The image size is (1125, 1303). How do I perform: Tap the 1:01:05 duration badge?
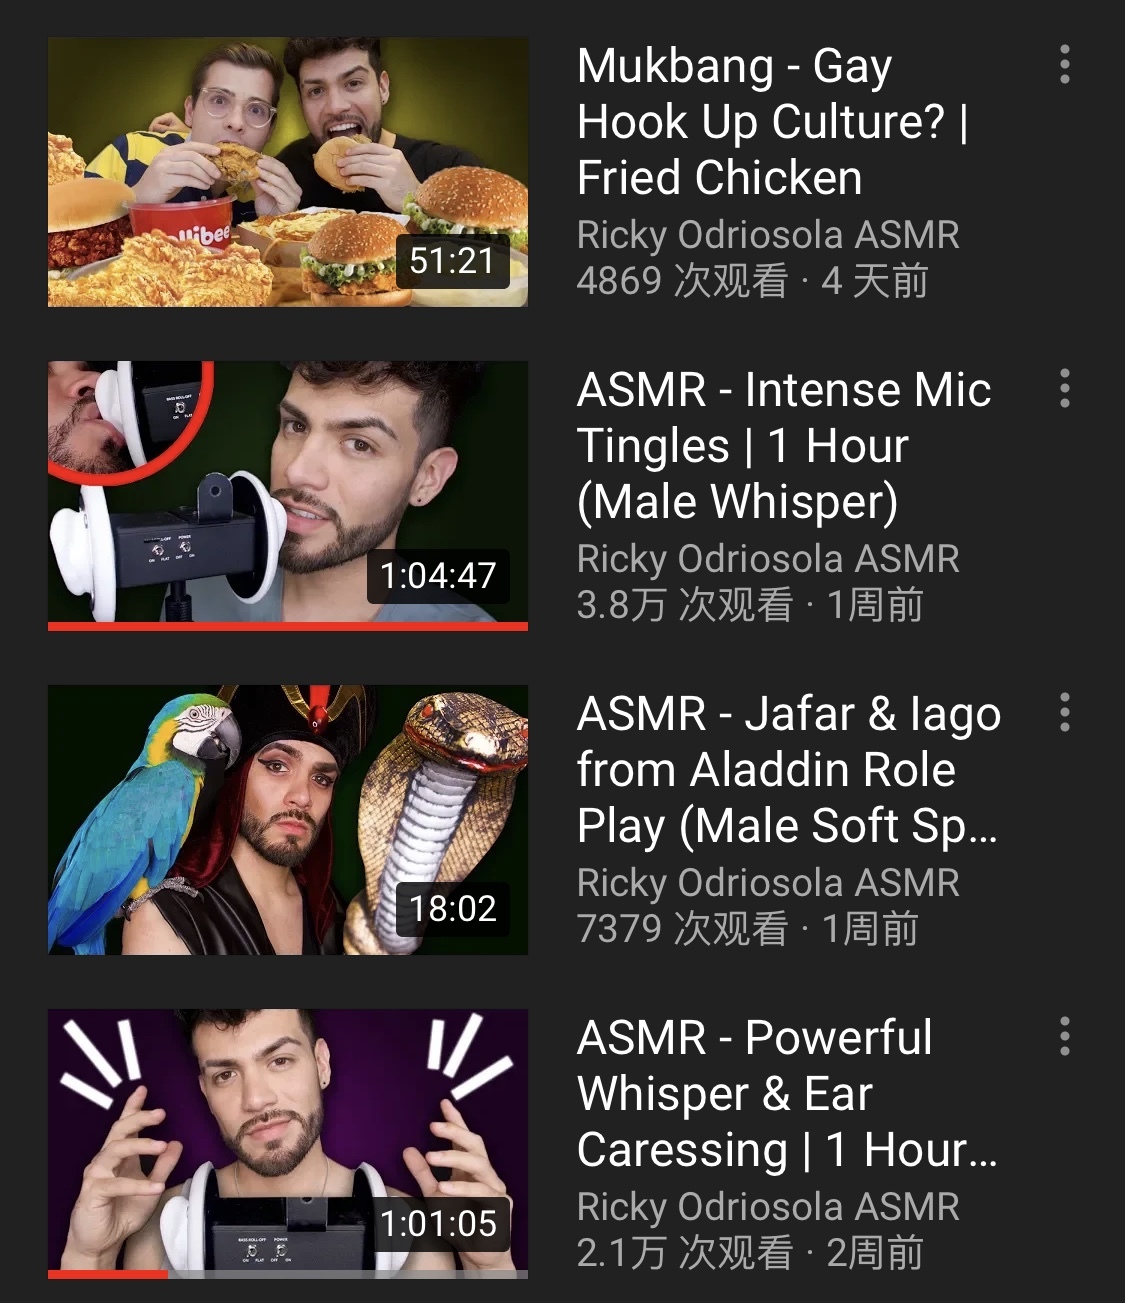438,1223
